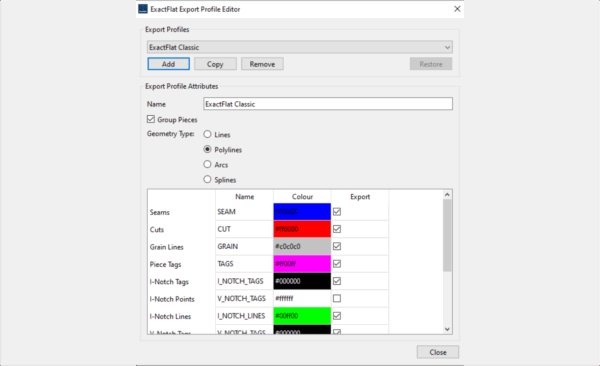Click the V_NOTCH_TAGS cell in I-Notch Points row

(x=245, y=298)
